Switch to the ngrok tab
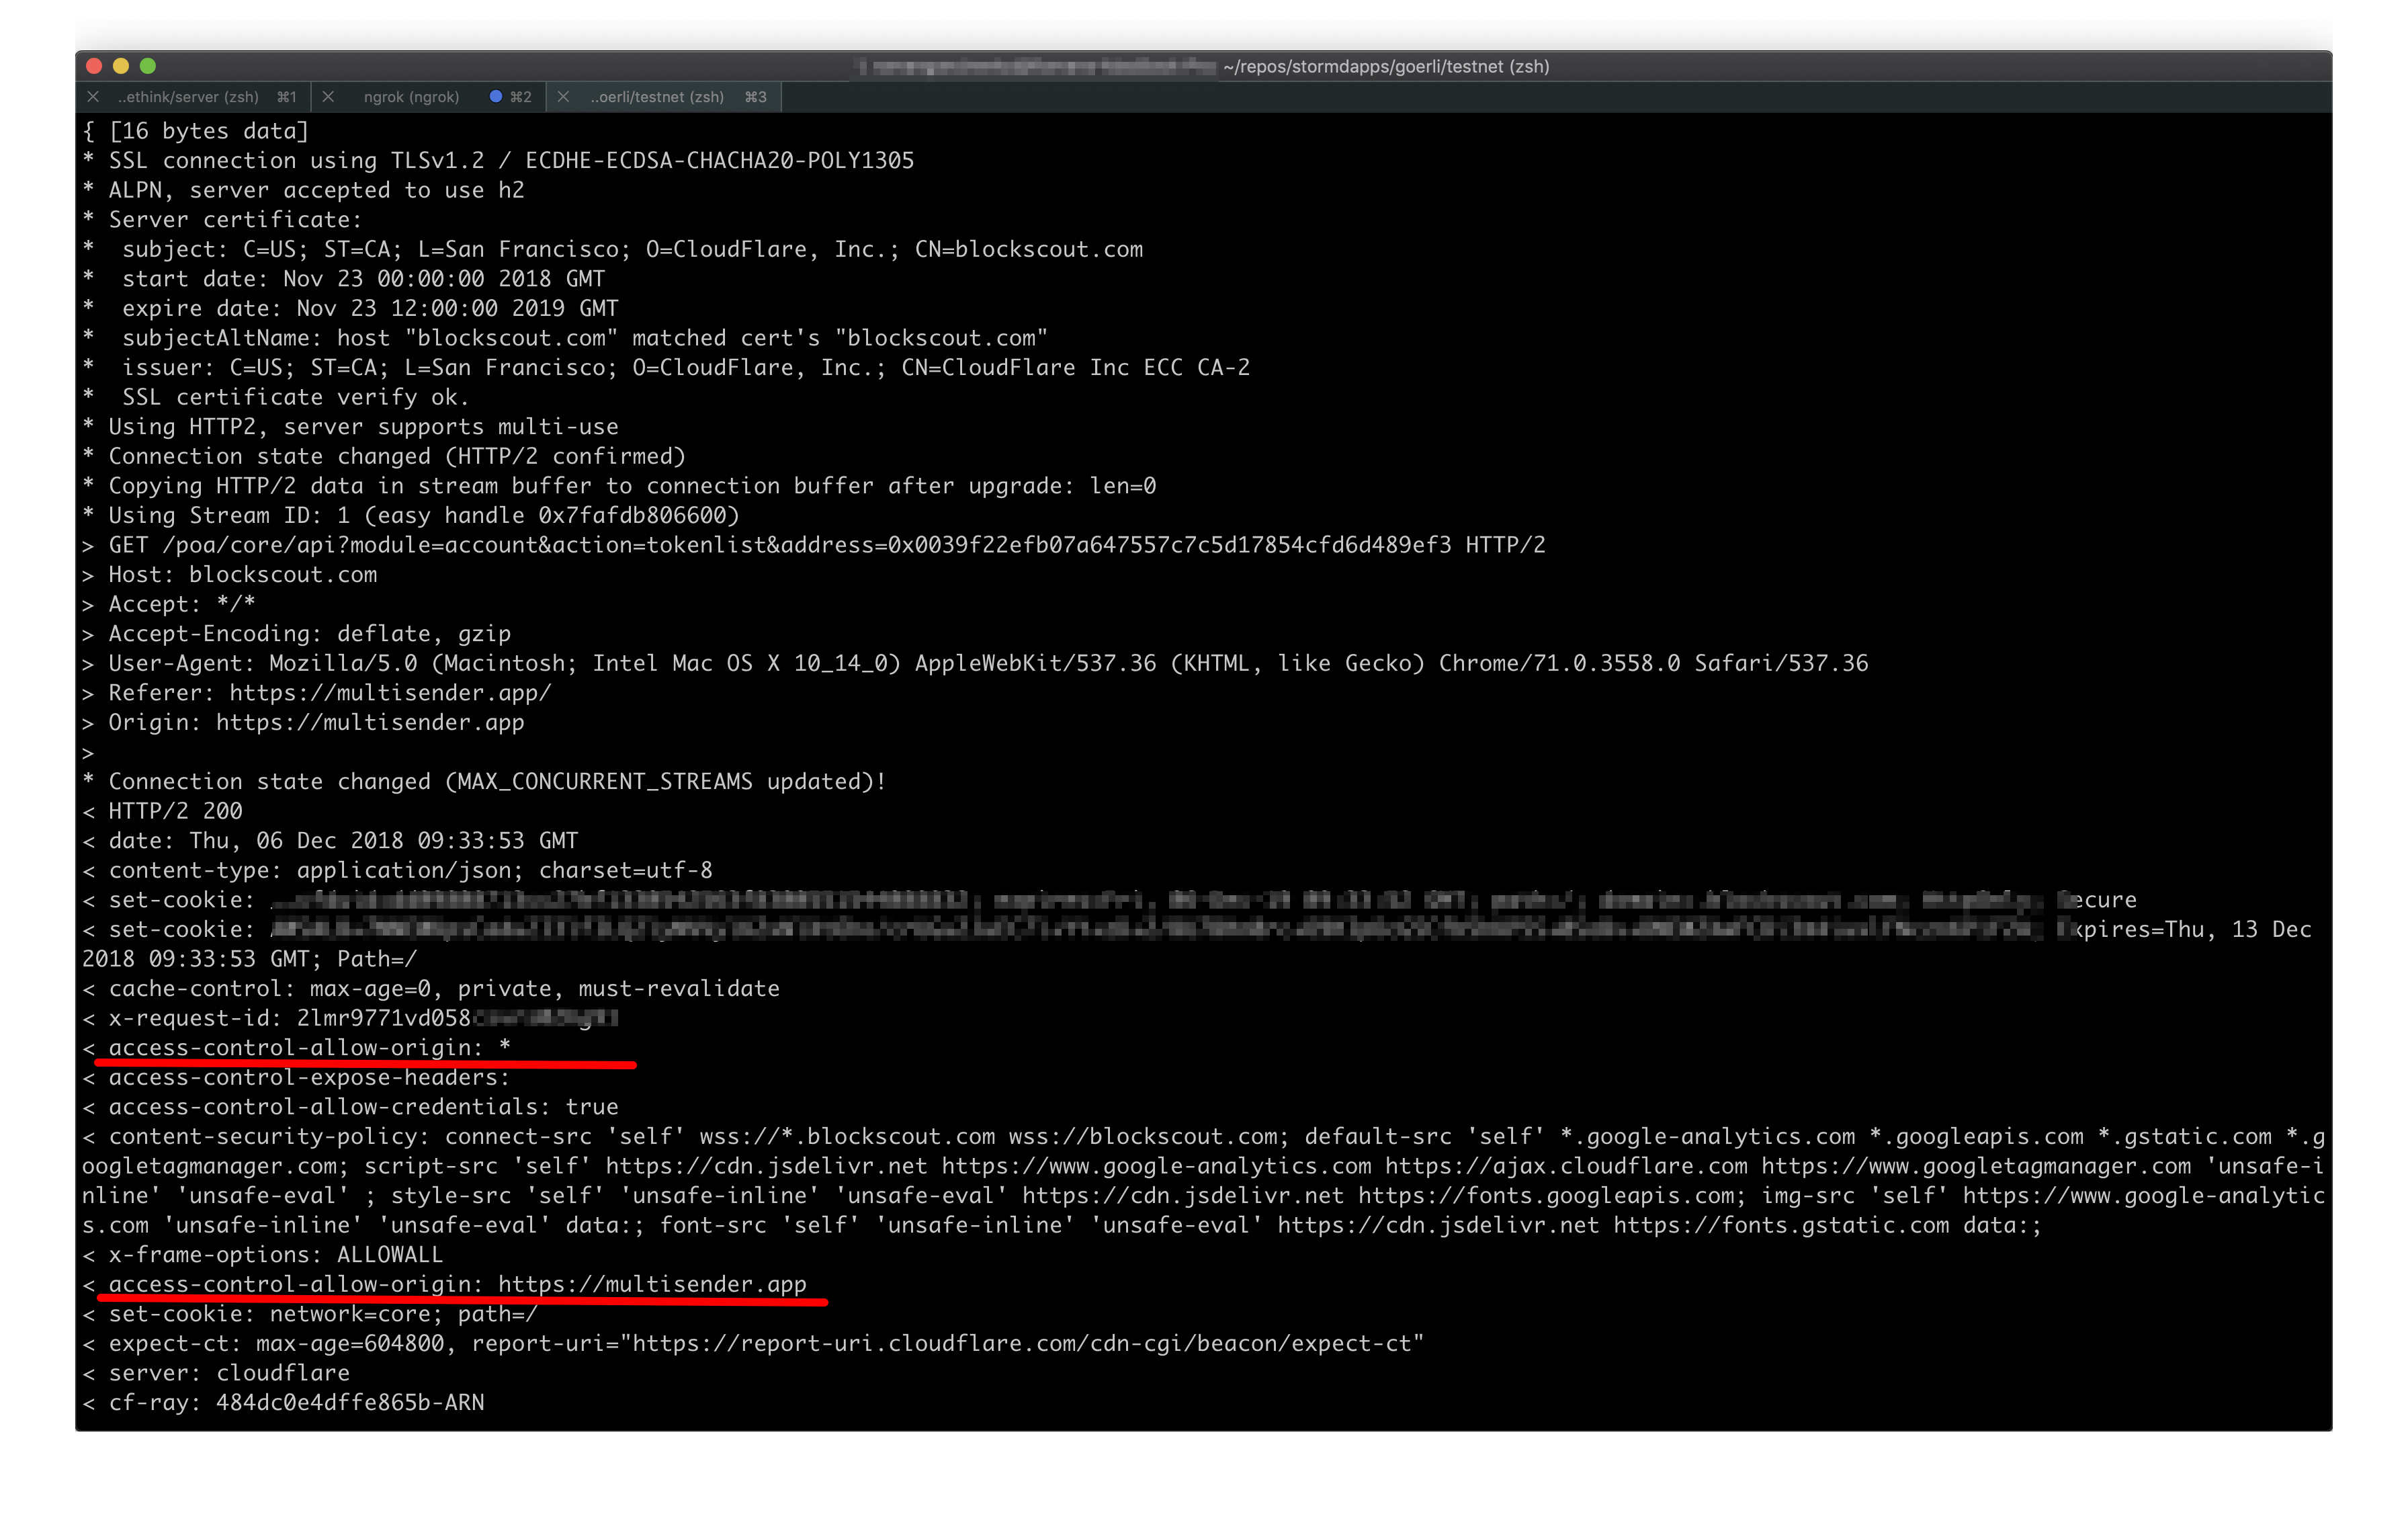Viewport: 2408px width, 1531px height. 412,96
